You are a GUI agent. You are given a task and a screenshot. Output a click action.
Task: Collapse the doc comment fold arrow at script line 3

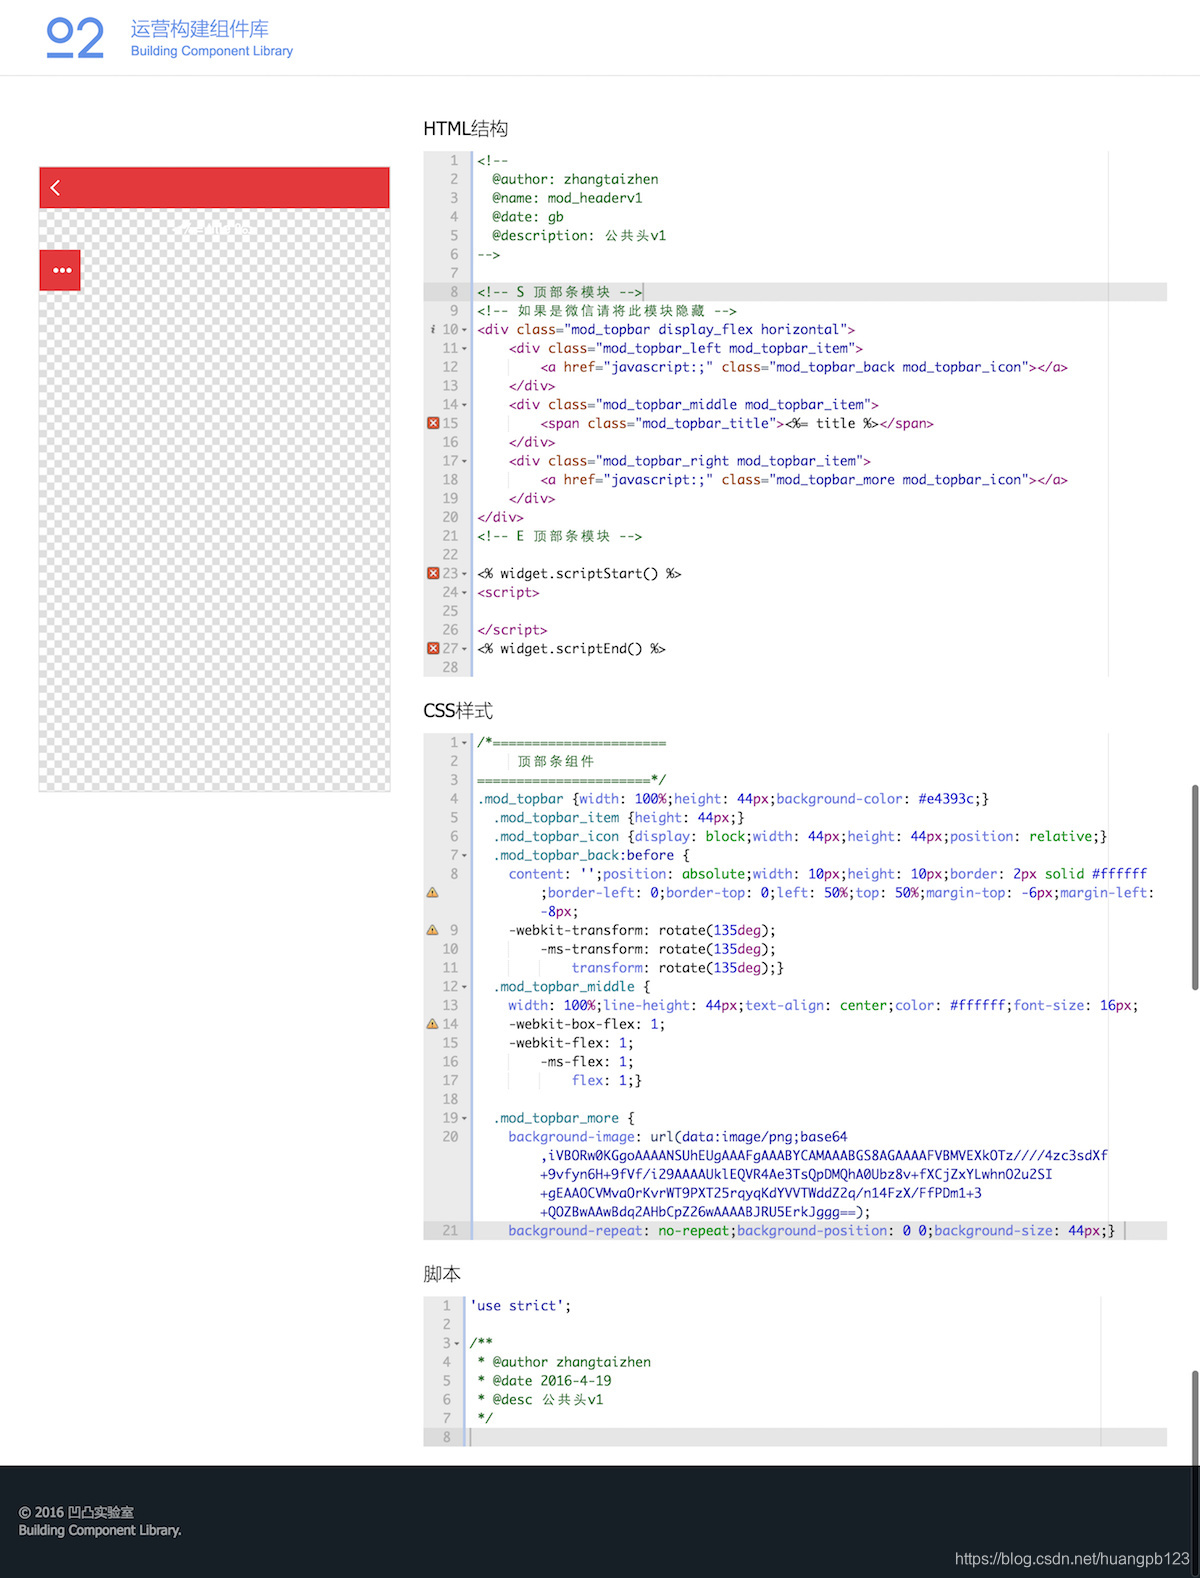pos(457,1344)
